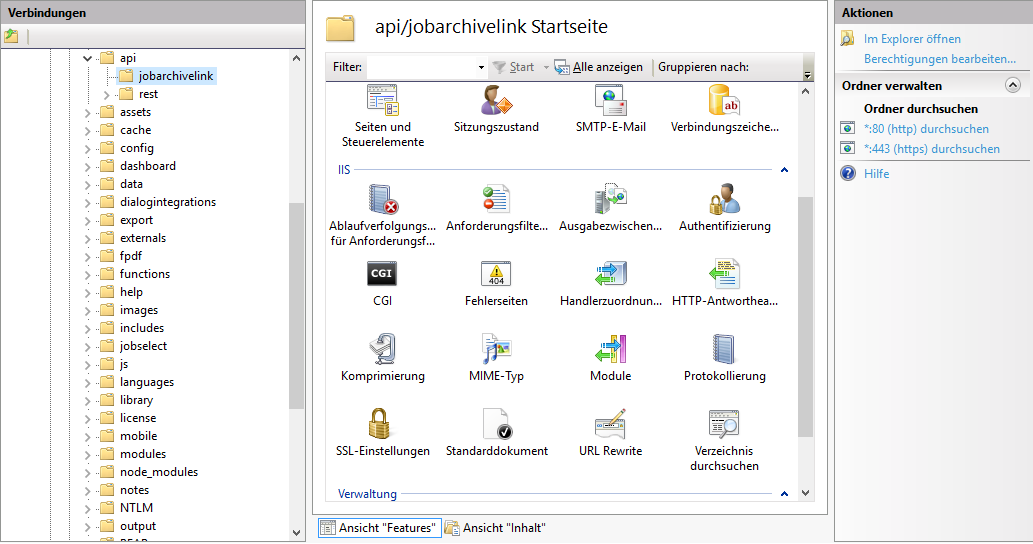Switch to Ansicht "Inhalt" tab

[x=495, y=528]
